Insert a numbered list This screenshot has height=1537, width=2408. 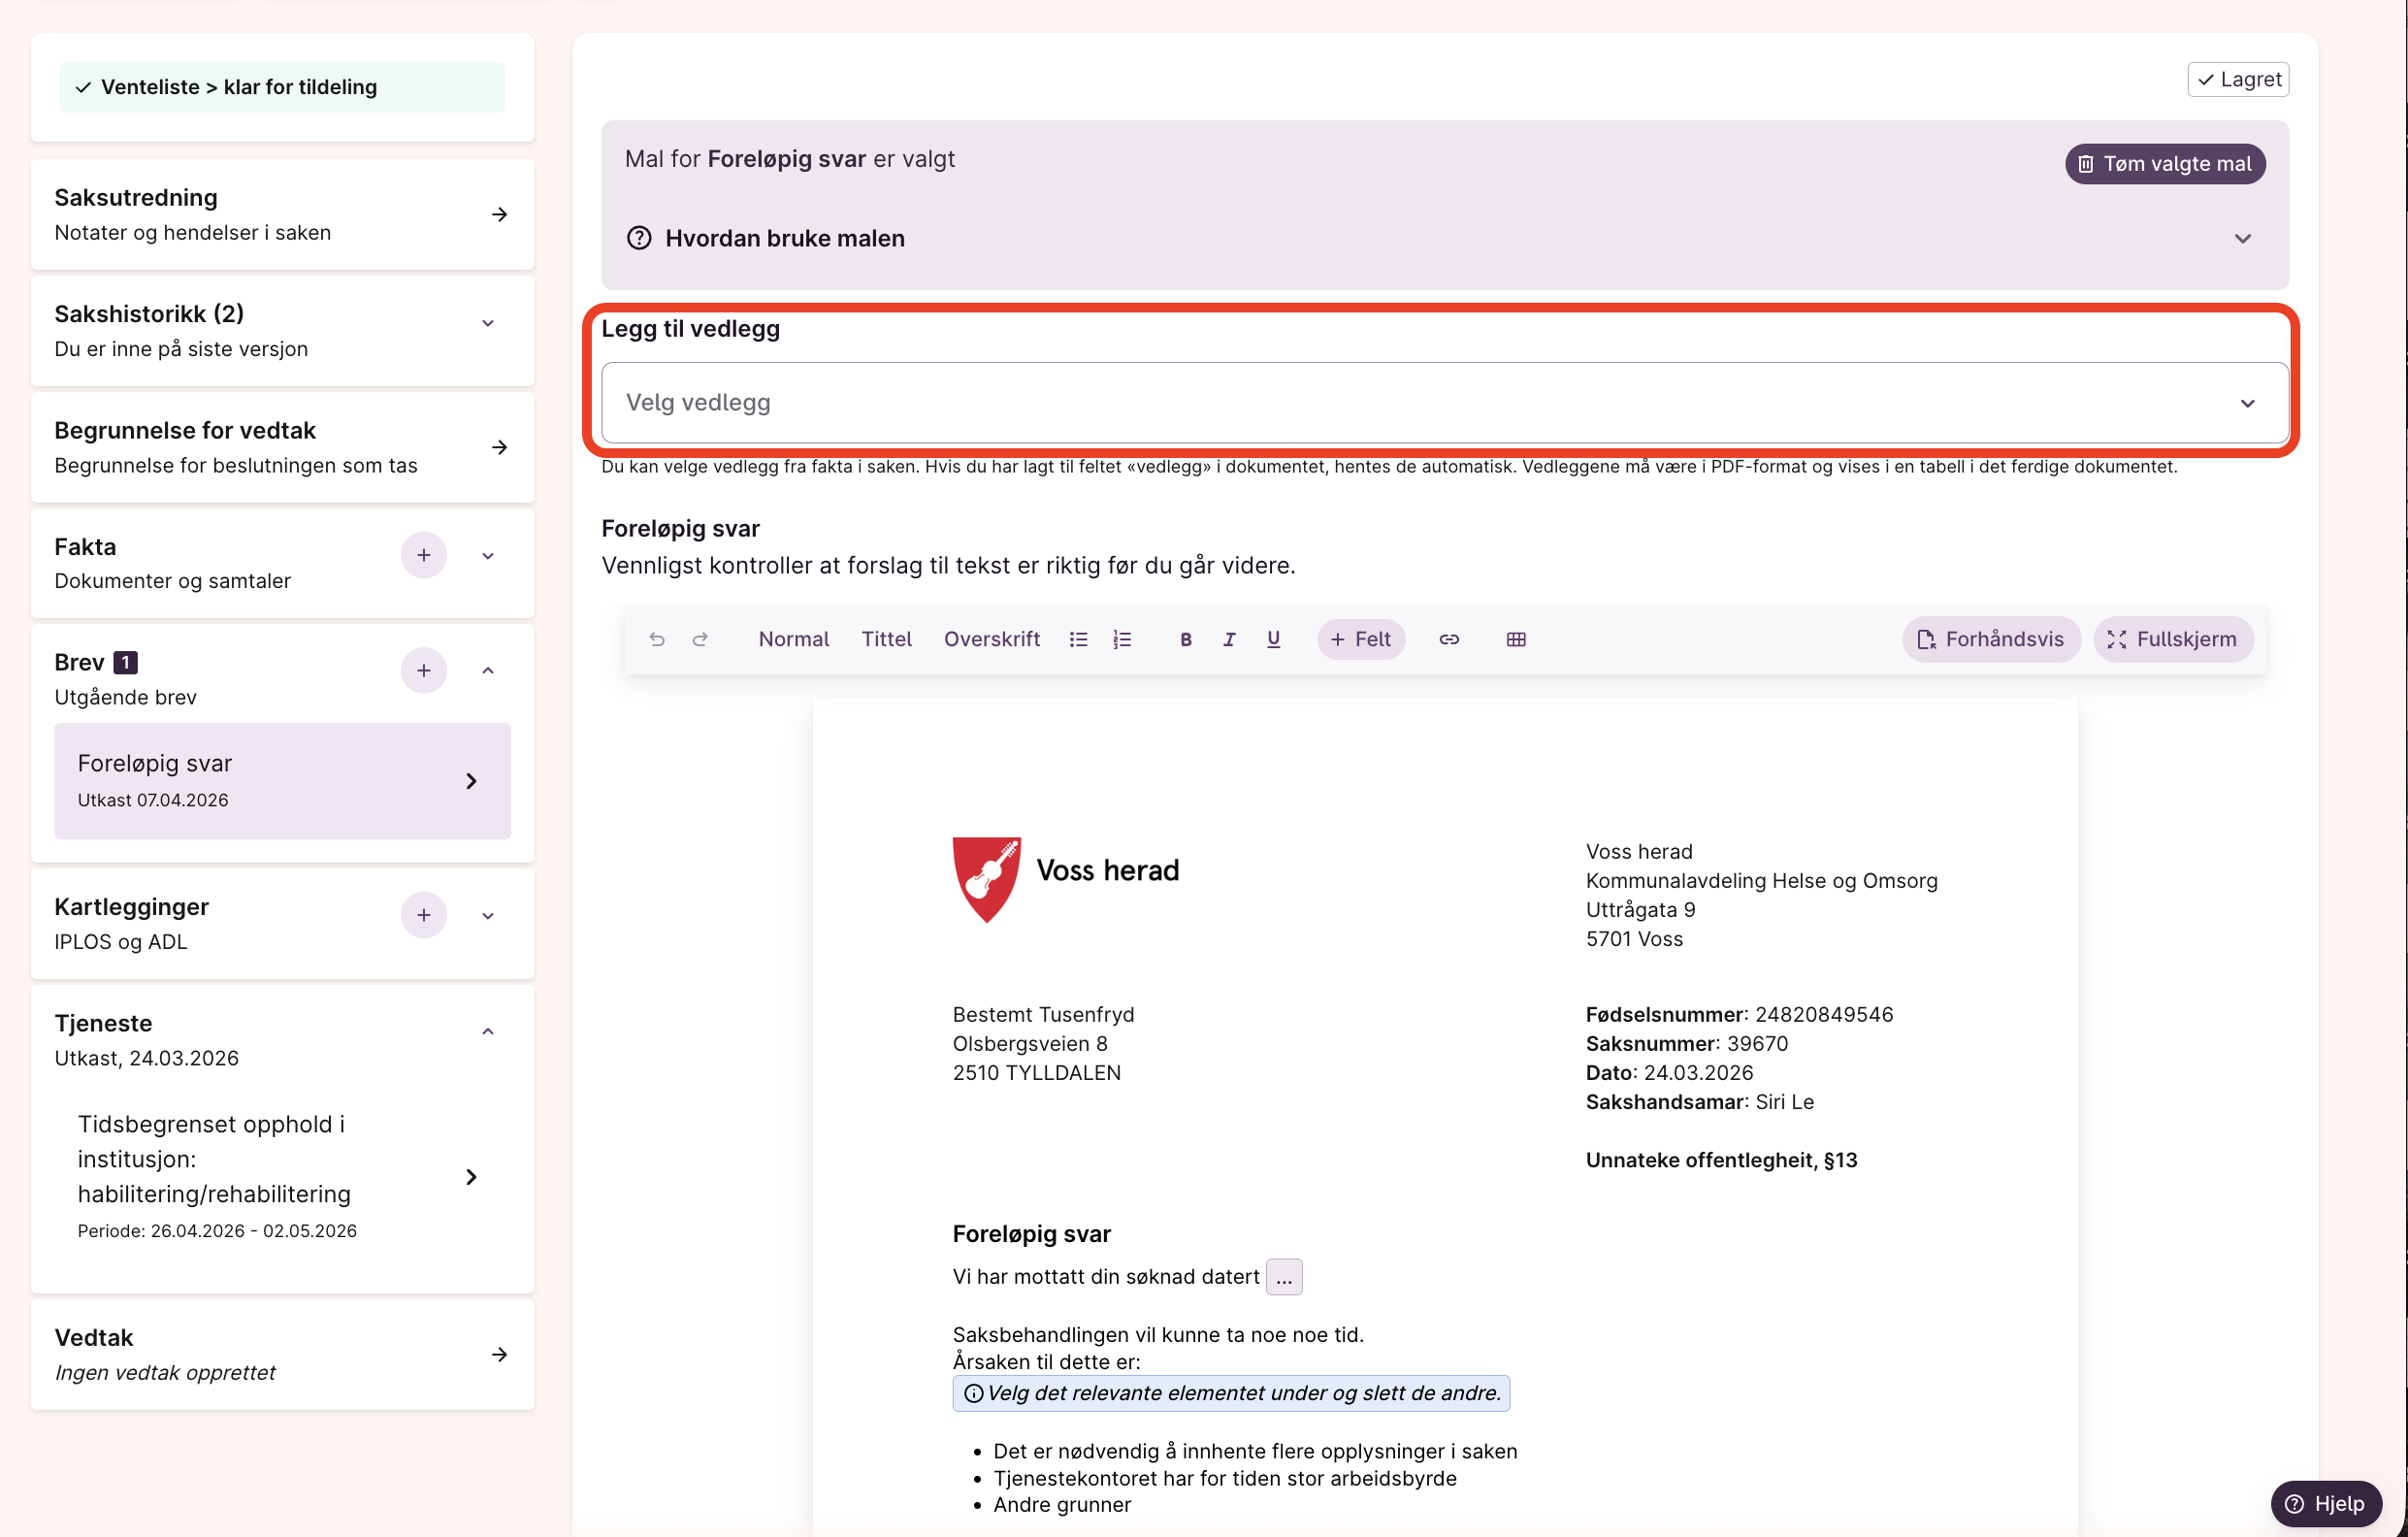1122,639
